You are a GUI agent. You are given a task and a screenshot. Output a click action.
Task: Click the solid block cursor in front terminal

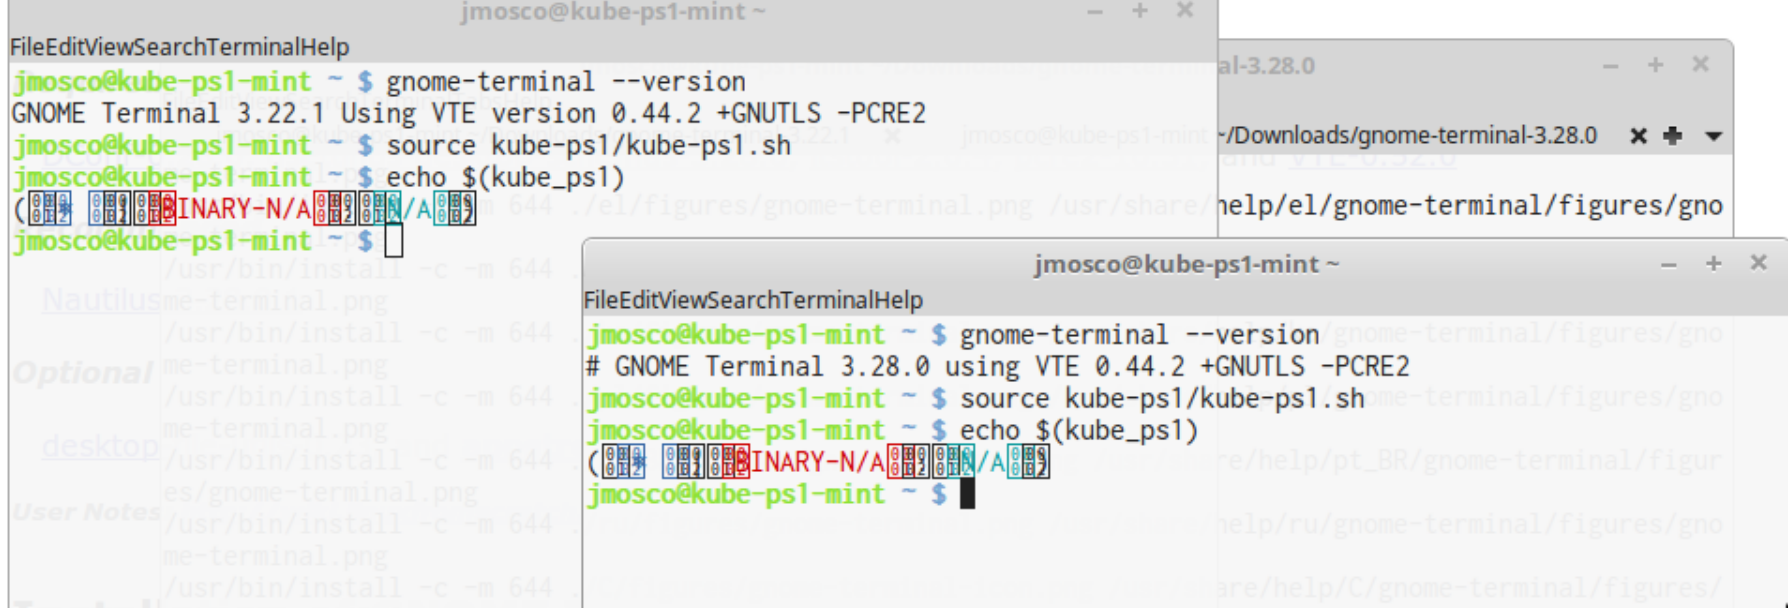pyautogui.click(x=967, y=494)
